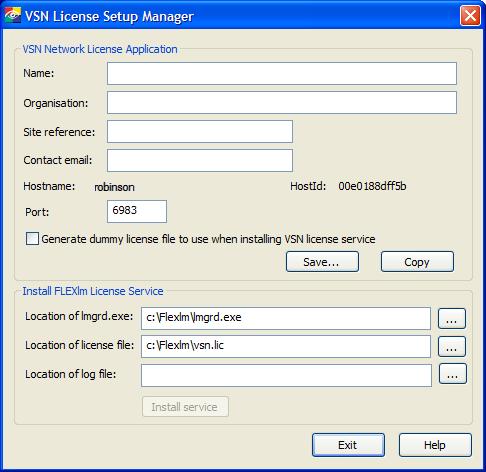Click the lmgrd.exe path field
This screenshot has width=486, height=472.
coord(286,318)
